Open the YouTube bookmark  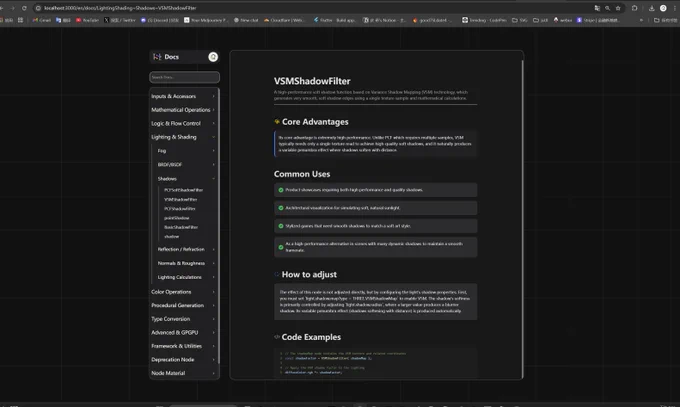(87, 20)
